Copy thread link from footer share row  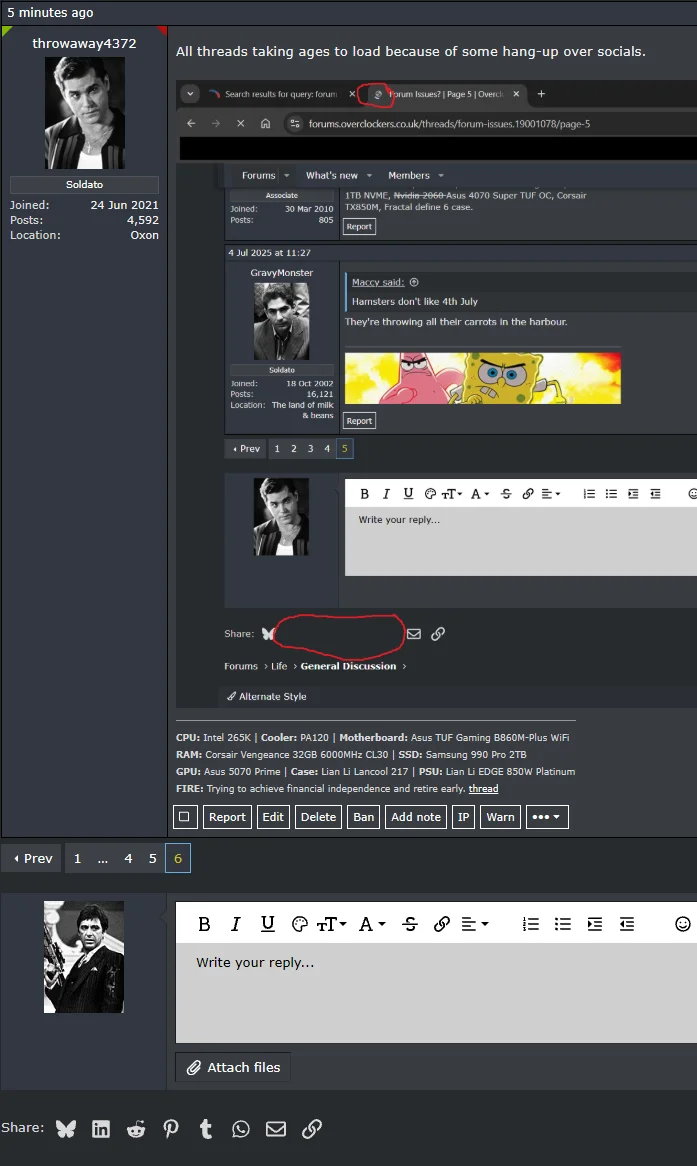click(312, 1129)
